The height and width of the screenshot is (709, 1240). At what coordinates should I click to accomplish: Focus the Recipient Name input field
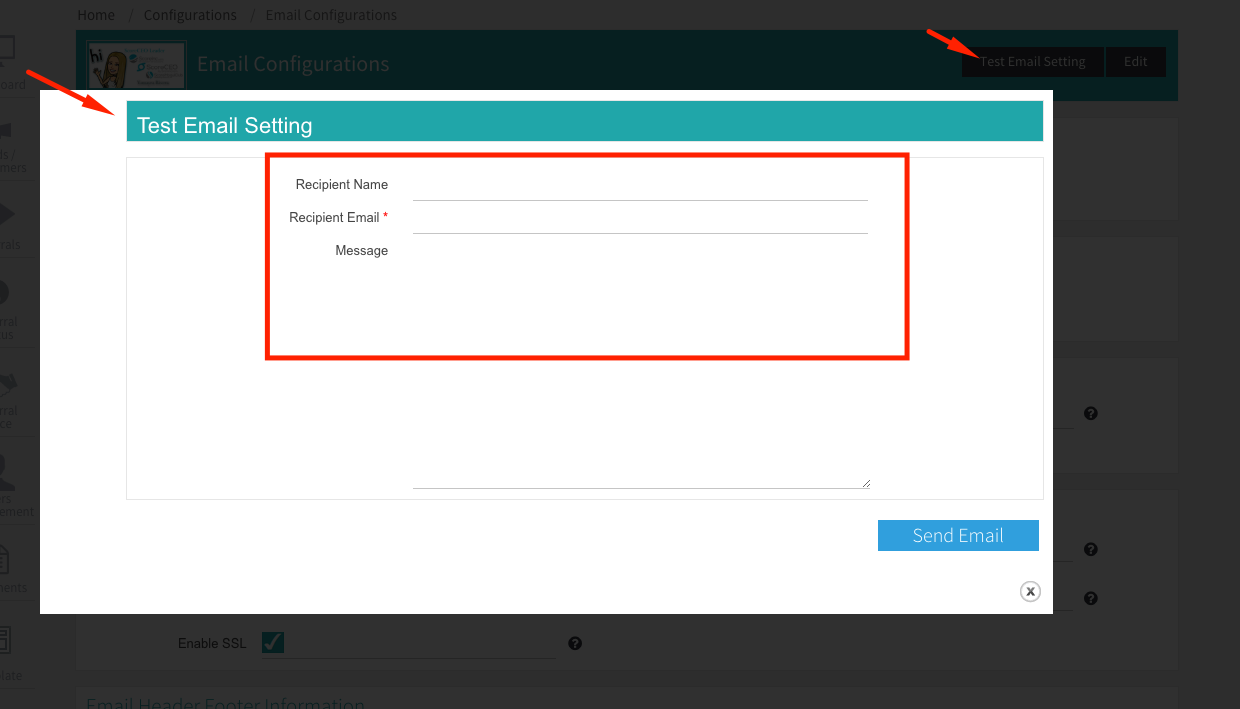tap(640, 185)
